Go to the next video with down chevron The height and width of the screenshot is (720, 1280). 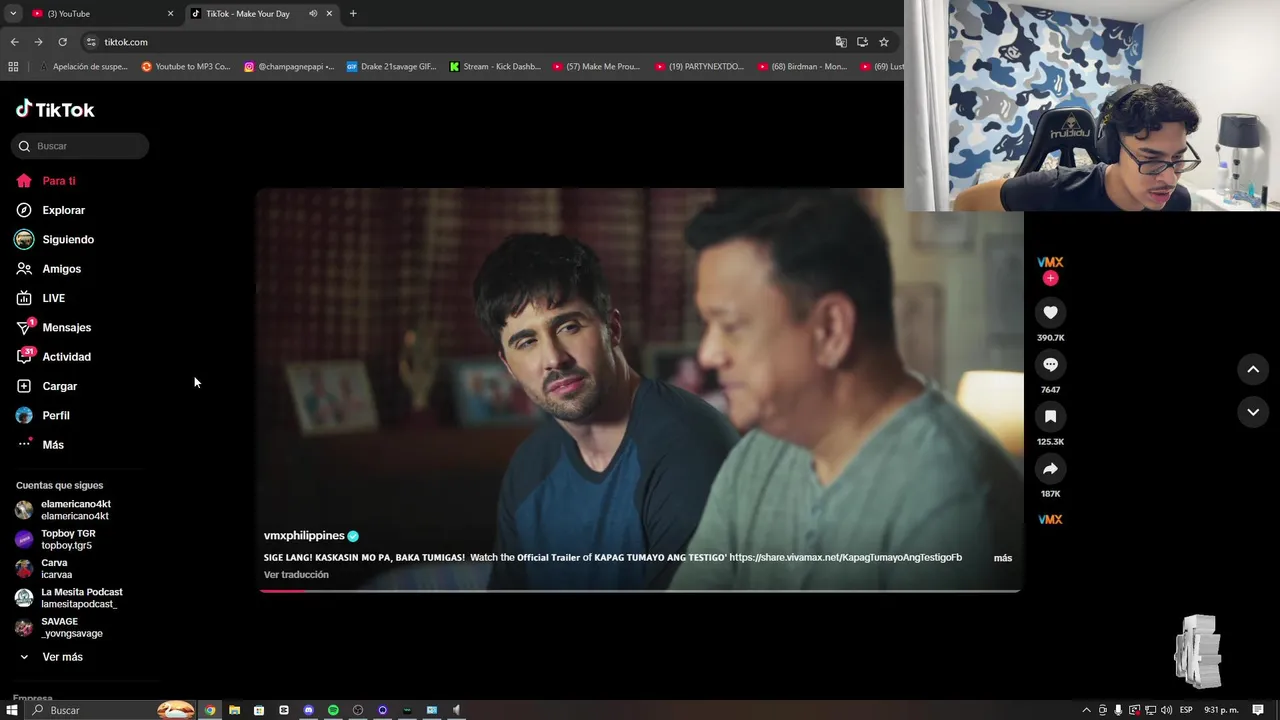point(1253,412)
